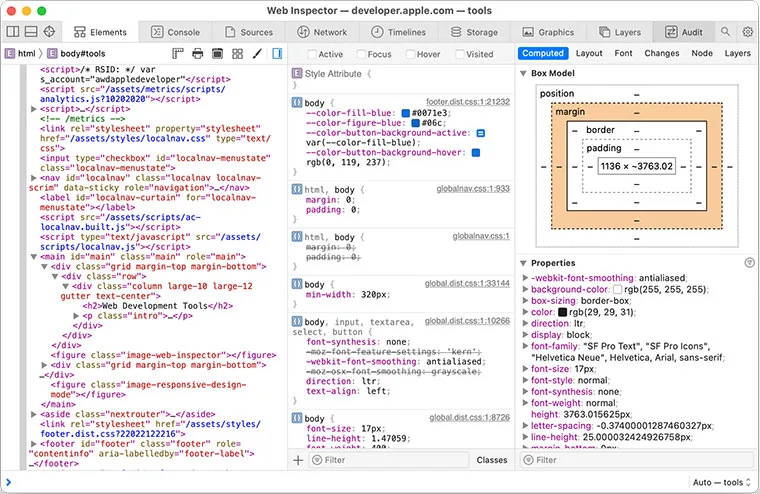Check the Hover pseudo-class checkbox
Viewport: 760px width, 494px height.
click(408, 54)
